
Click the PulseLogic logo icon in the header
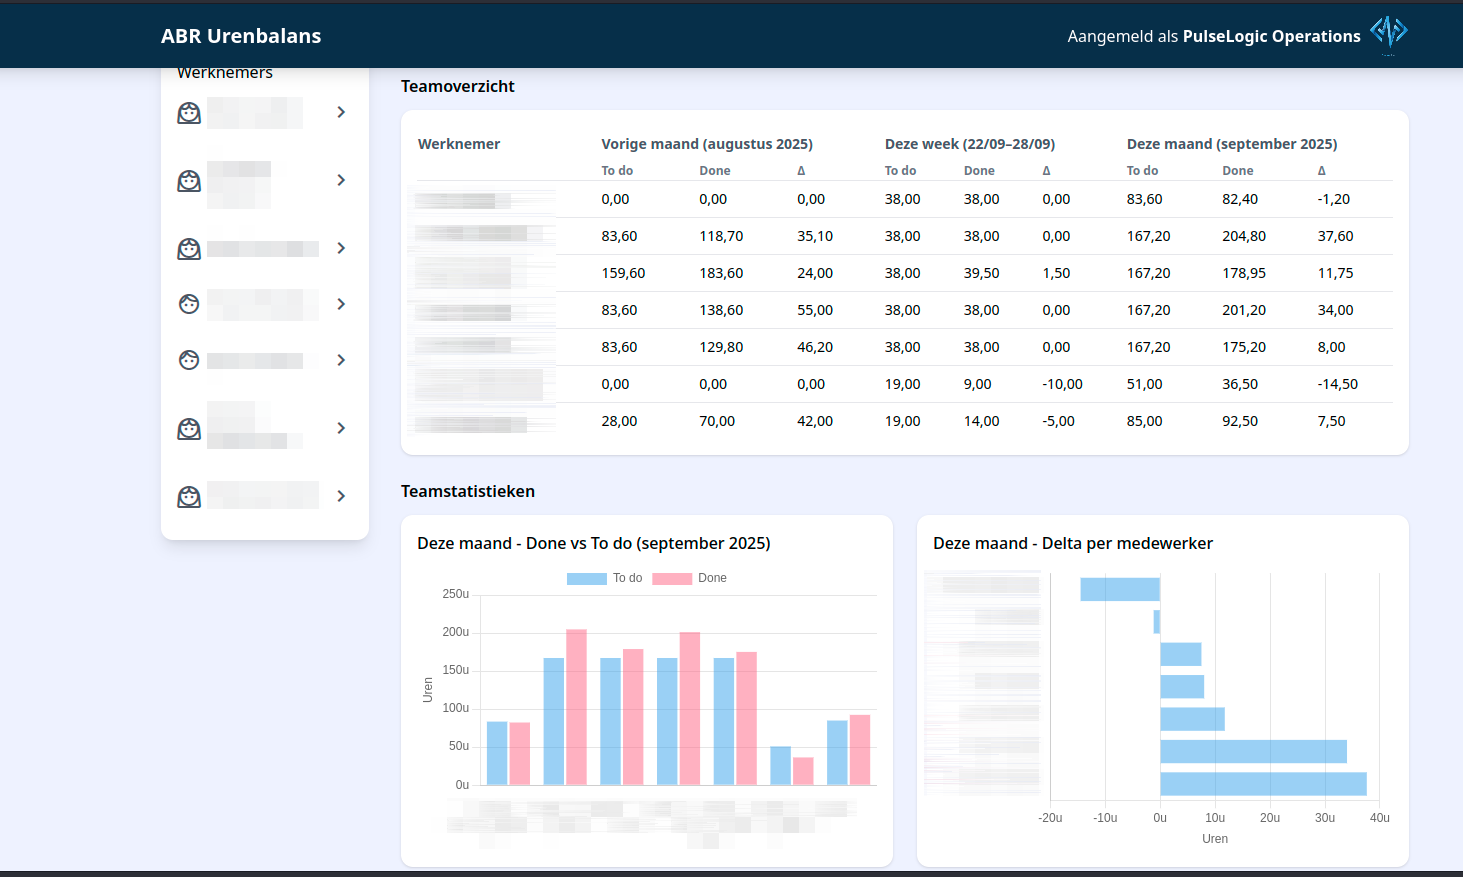pyautogui.click(x=1388, y=32)
